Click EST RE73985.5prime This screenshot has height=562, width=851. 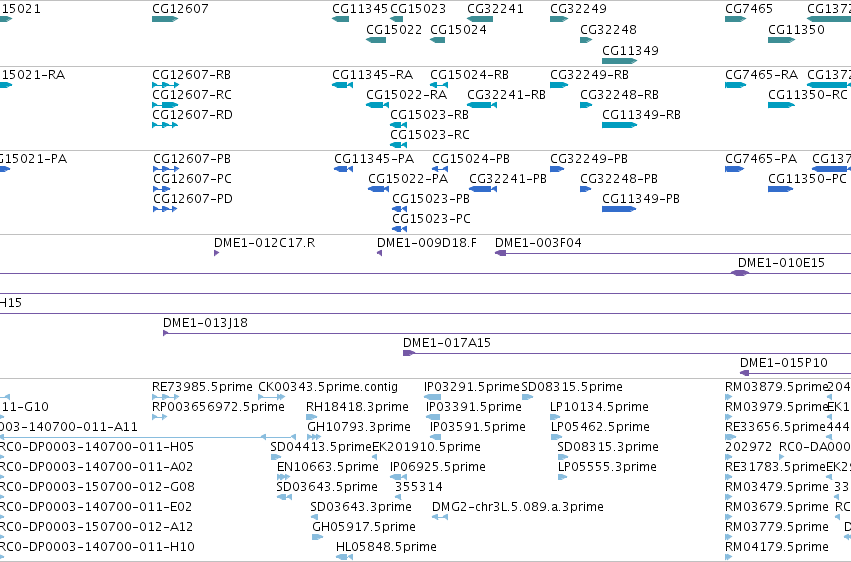(202, 387)
